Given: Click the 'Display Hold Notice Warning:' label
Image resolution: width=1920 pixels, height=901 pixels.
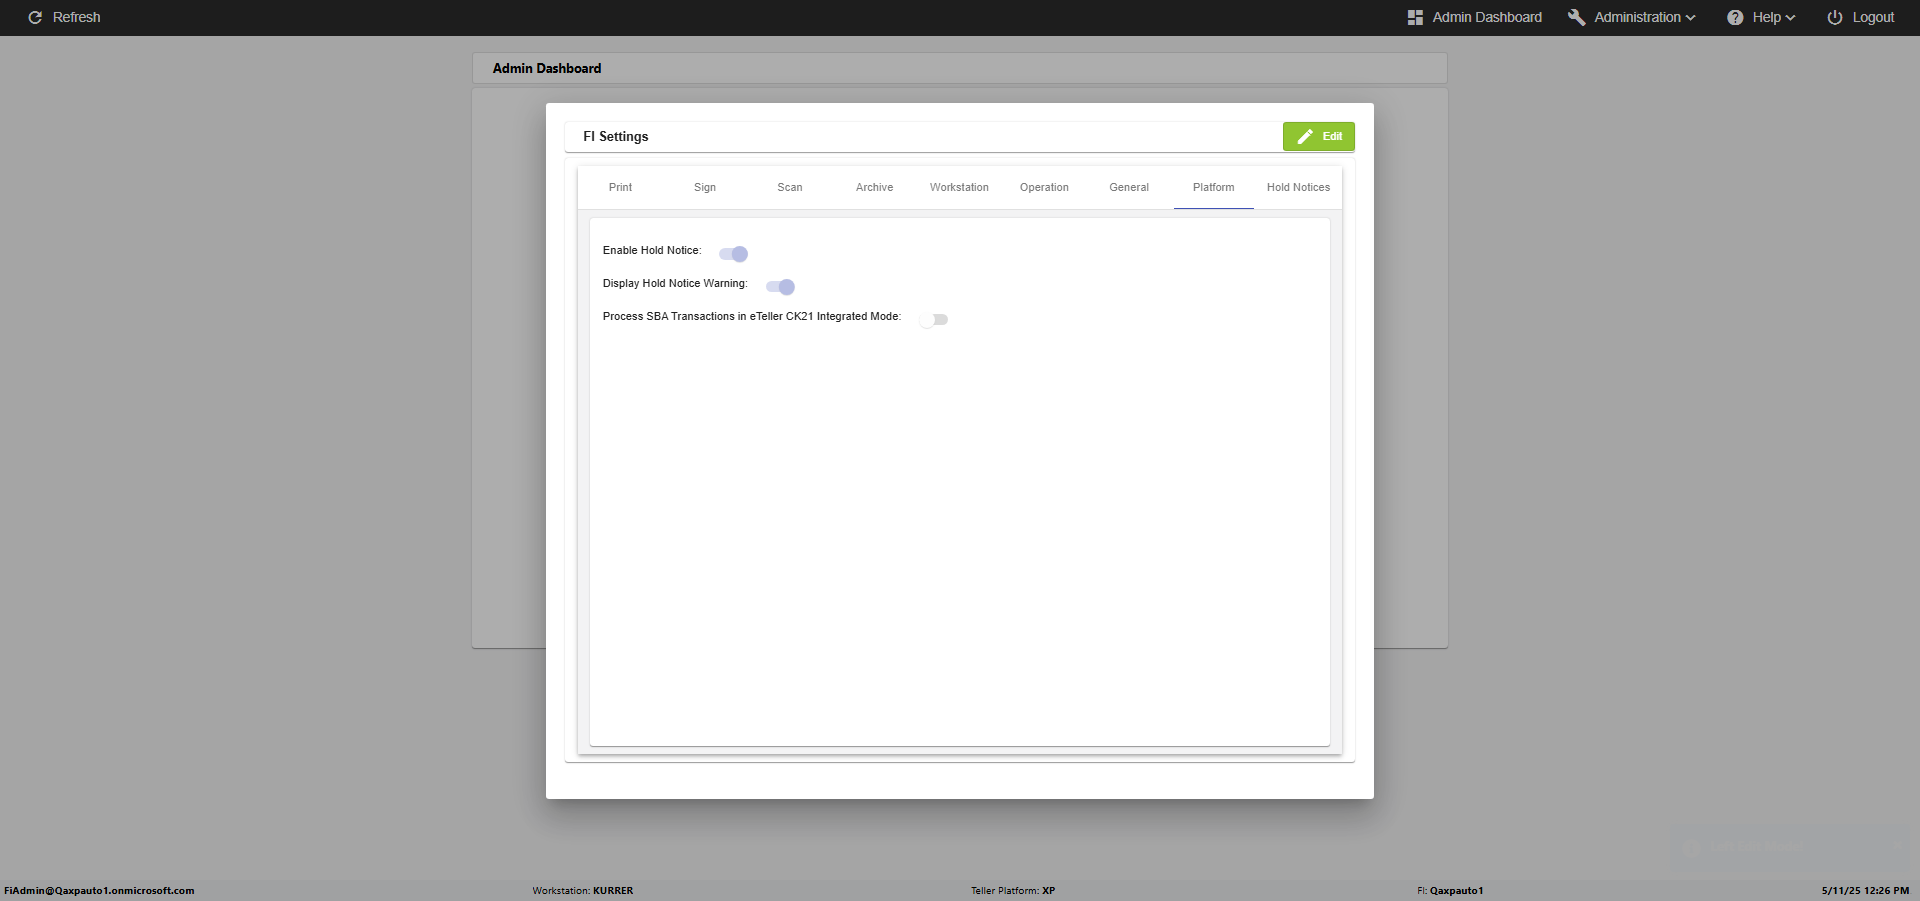Looking at the screenshot, I should pyautogui.click(x=675, y=284).
